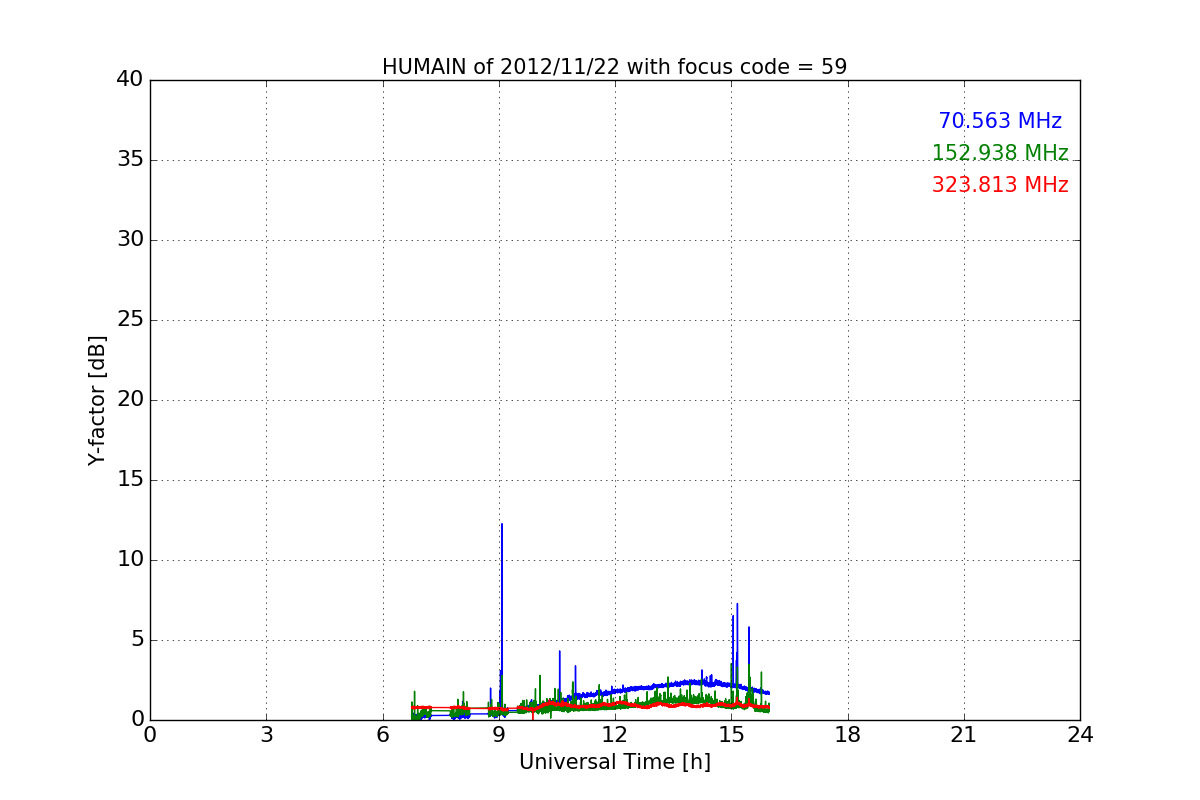Click the plot title HUMAIN of 2012/11/22

coord(614,67)
